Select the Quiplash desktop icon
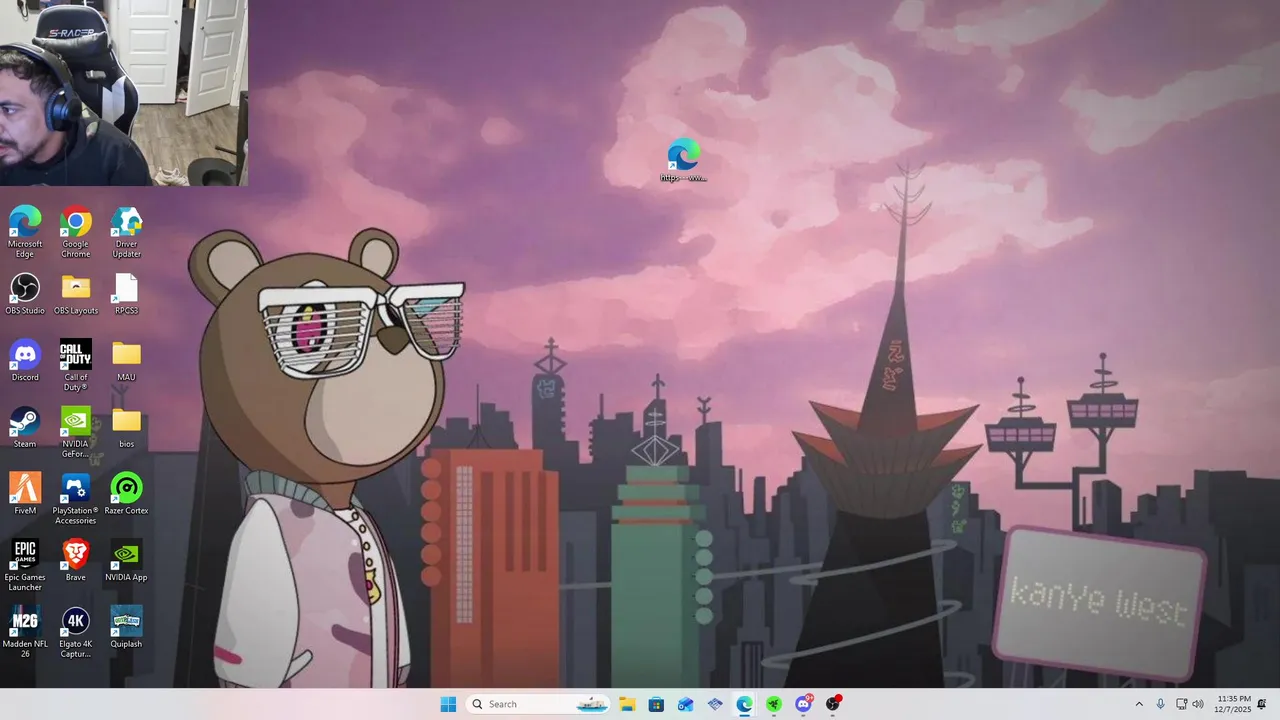The width and height of the screenshot is (1280, 720). point(126,627)
